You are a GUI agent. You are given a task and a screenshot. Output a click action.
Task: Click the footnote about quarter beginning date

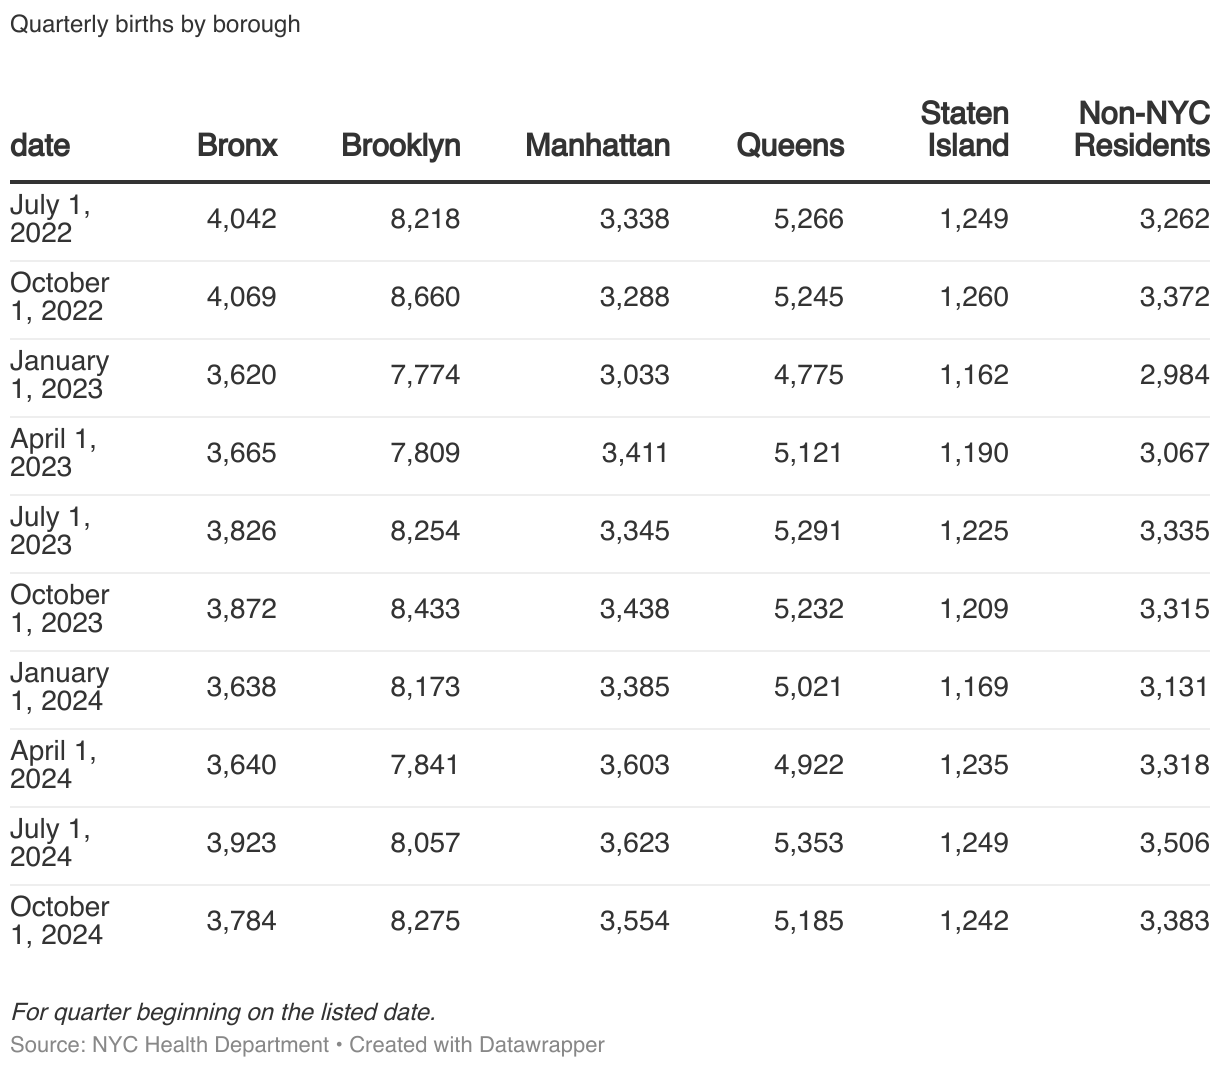[223, 1011]
